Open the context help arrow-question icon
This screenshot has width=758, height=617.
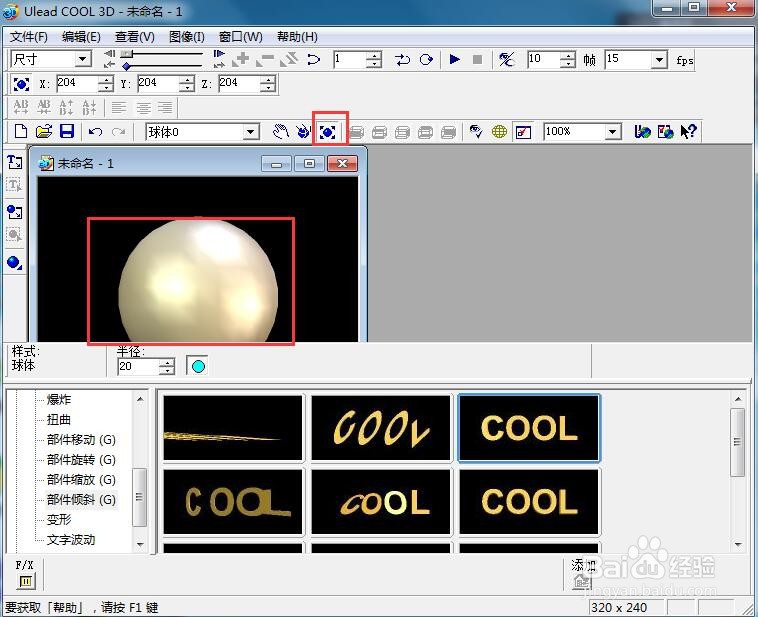tap(688, 132)
